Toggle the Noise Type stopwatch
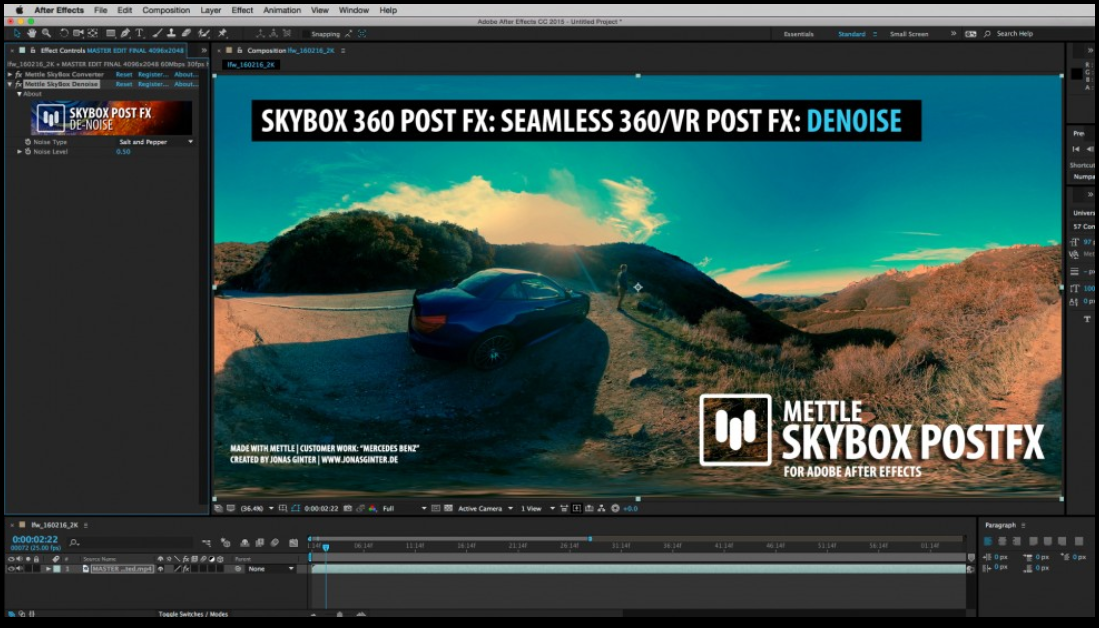Viewport: 1099px width, 628px height. 28,142
